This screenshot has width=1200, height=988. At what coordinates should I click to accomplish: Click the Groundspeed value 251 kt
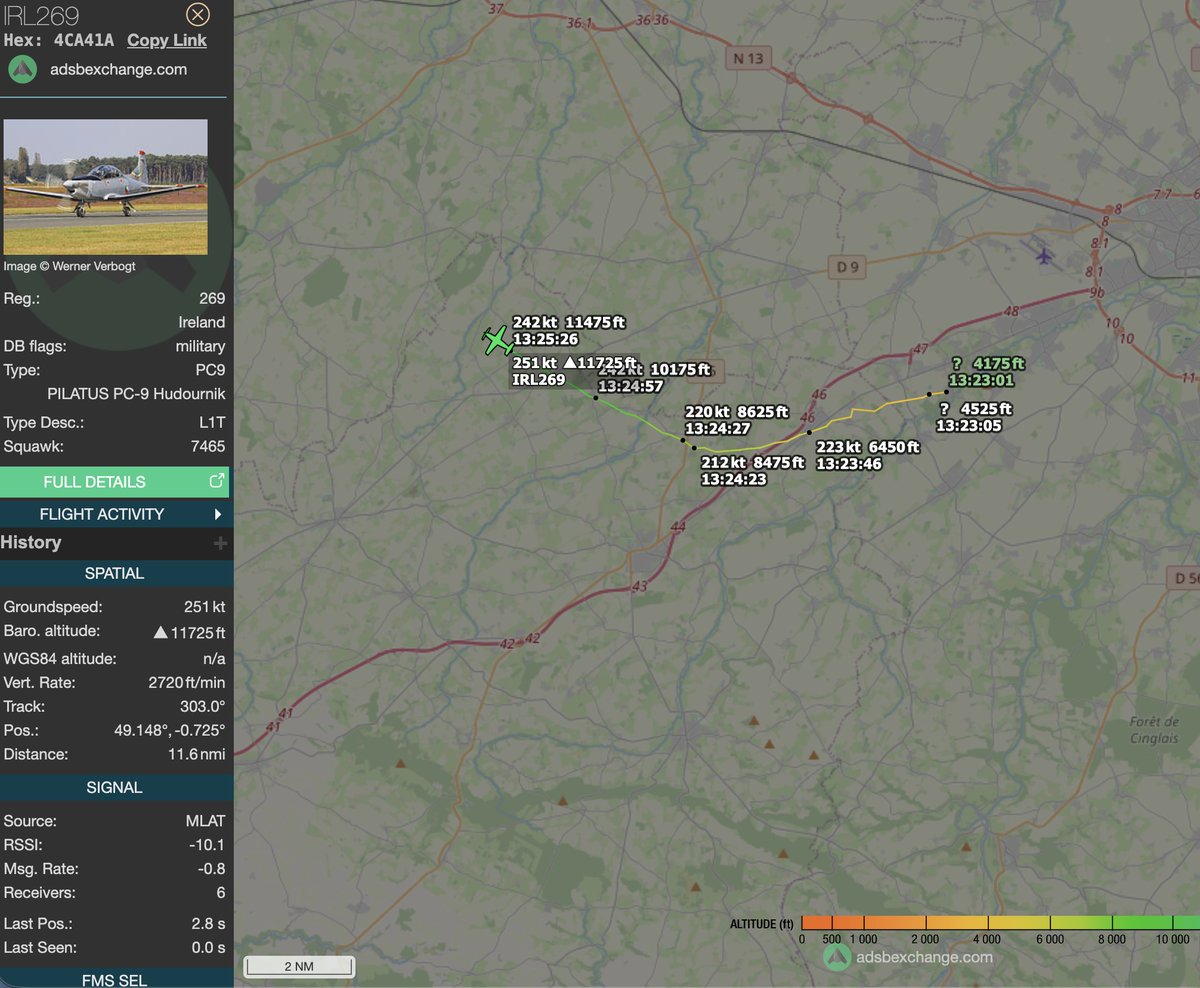coord(204,607)
